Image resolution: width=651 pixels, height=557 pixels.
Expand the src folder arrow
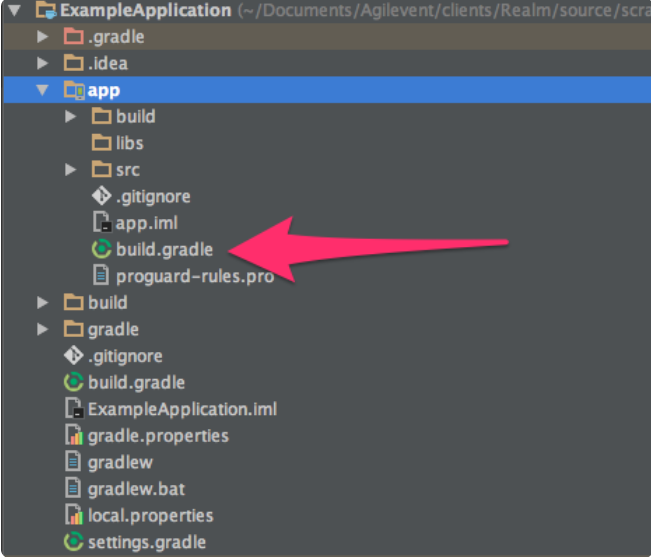click(70, 170)
